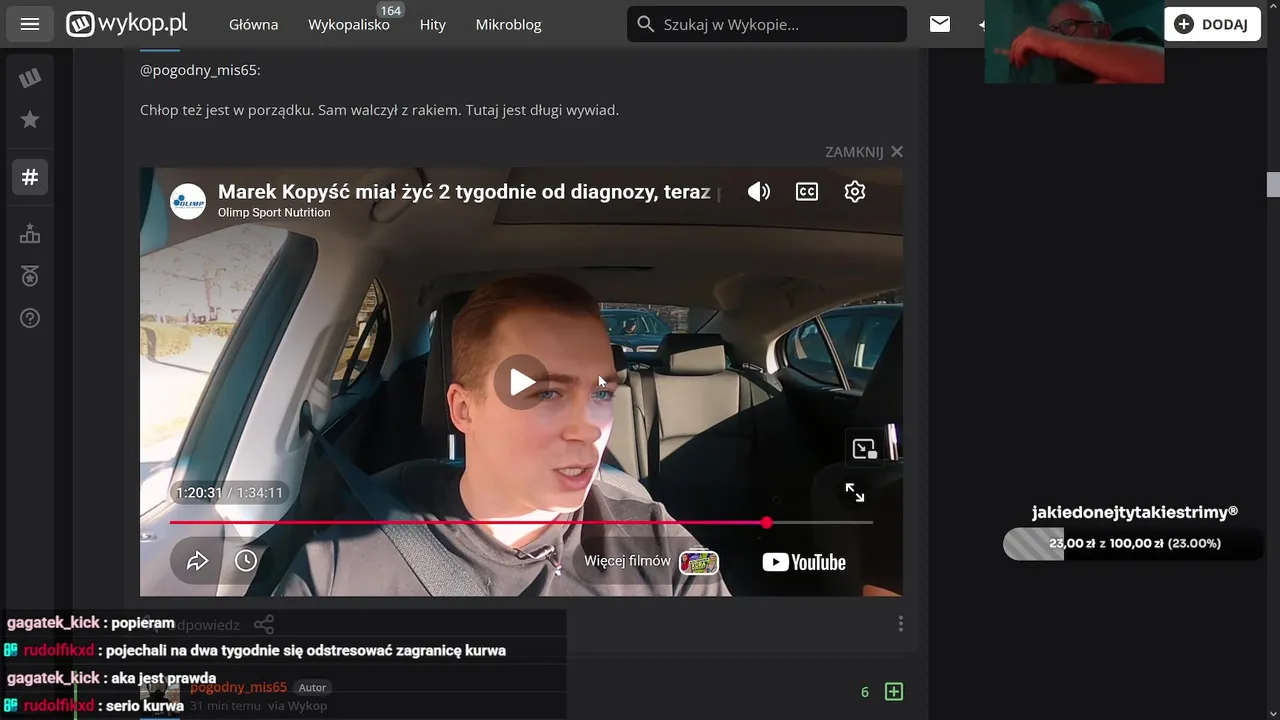Open the hamburger menu
Image resolution: width=1280 pixels, height=720 pixels.
pyautogui.click(x=30, y=24)
